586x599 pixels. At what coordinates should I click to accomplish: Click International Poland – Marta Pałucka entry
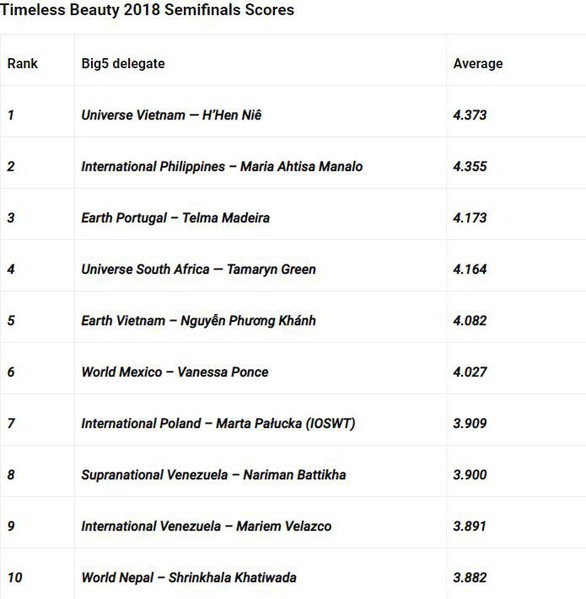pyautogui.click(x=218, y=423)
